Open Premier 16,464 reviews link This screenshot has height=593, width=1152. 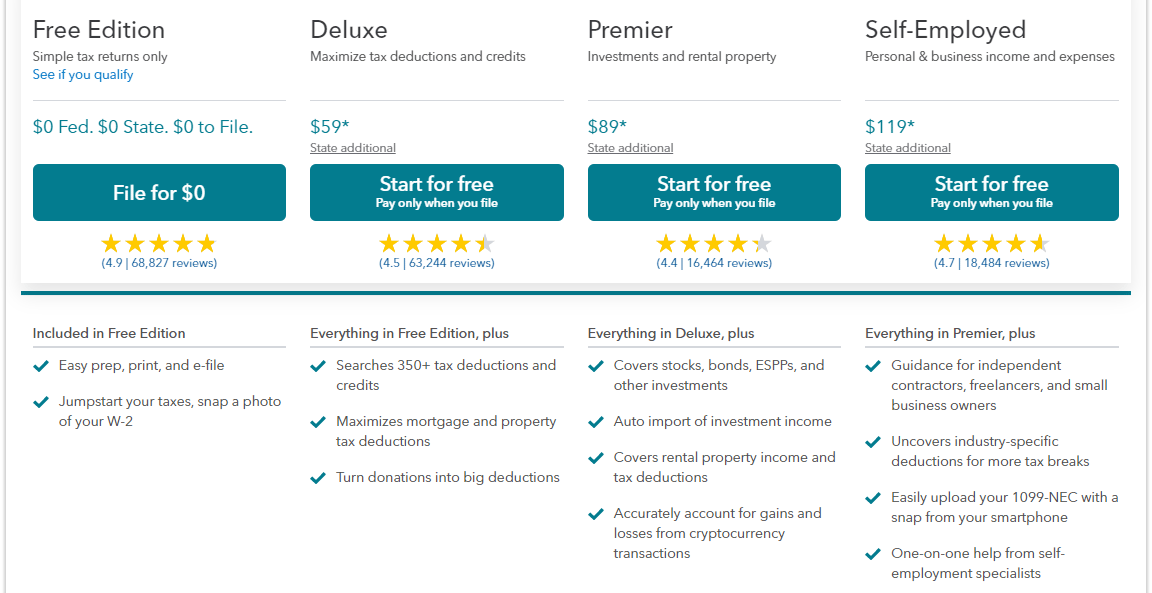pos(714,263)
